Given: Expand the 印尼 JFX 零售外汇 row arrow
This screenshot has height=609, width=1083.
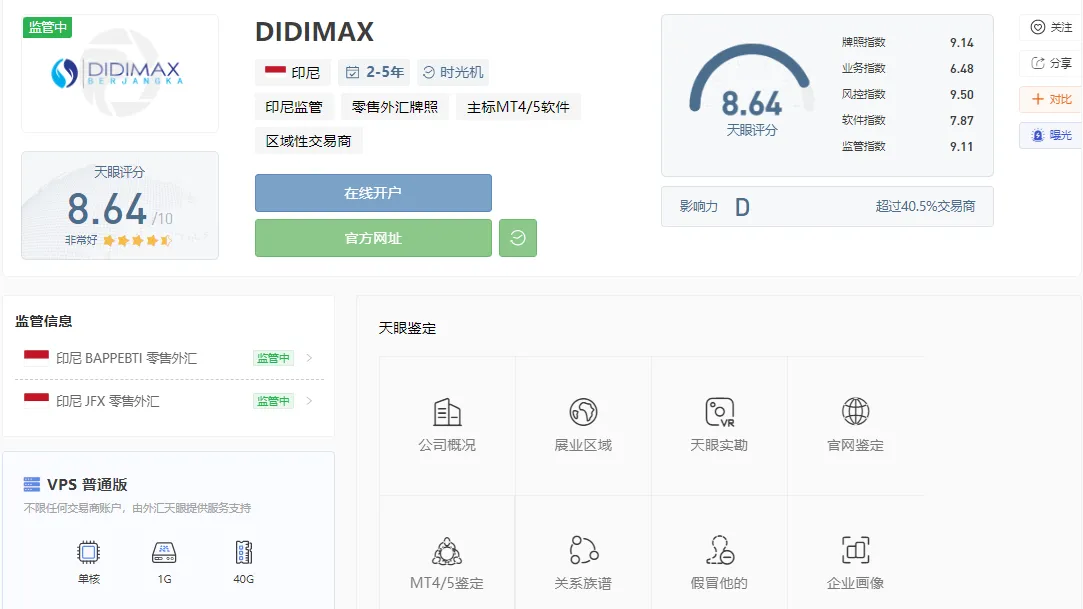Looking at the screenshot, I should pyautogui.click(x=309, y=400).
